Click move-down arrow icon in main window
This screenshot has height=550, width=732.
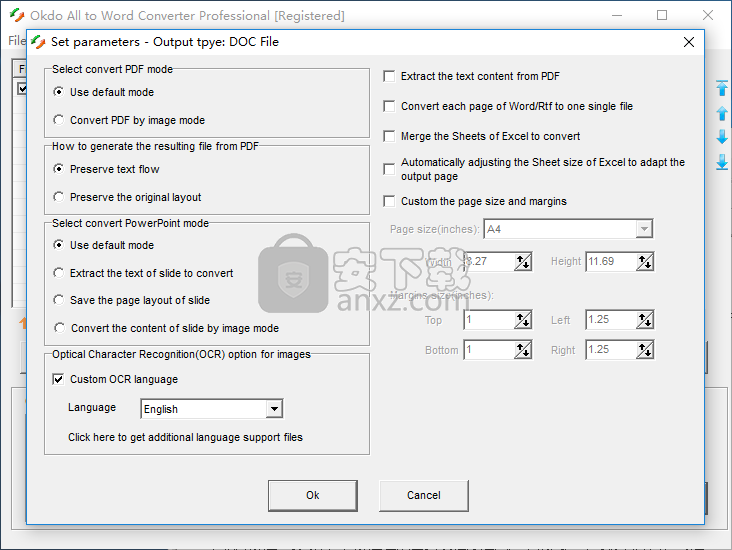click(x=722, y=137)
